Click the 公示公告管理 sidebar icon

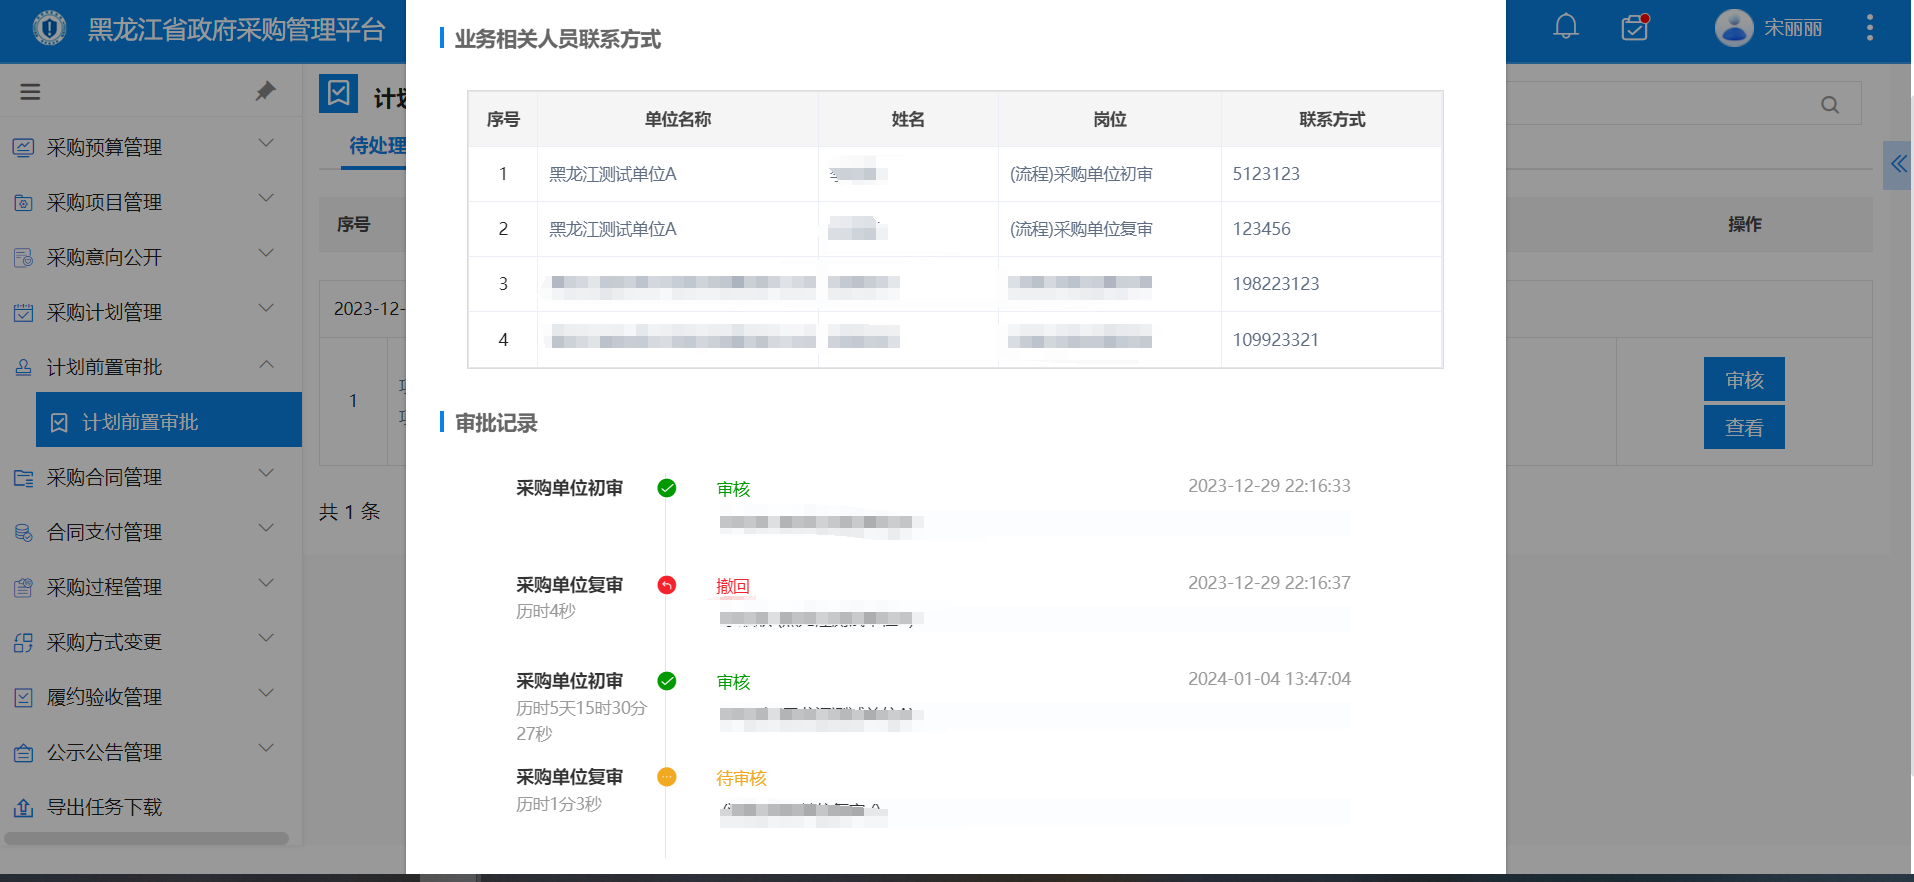(23, 753)
